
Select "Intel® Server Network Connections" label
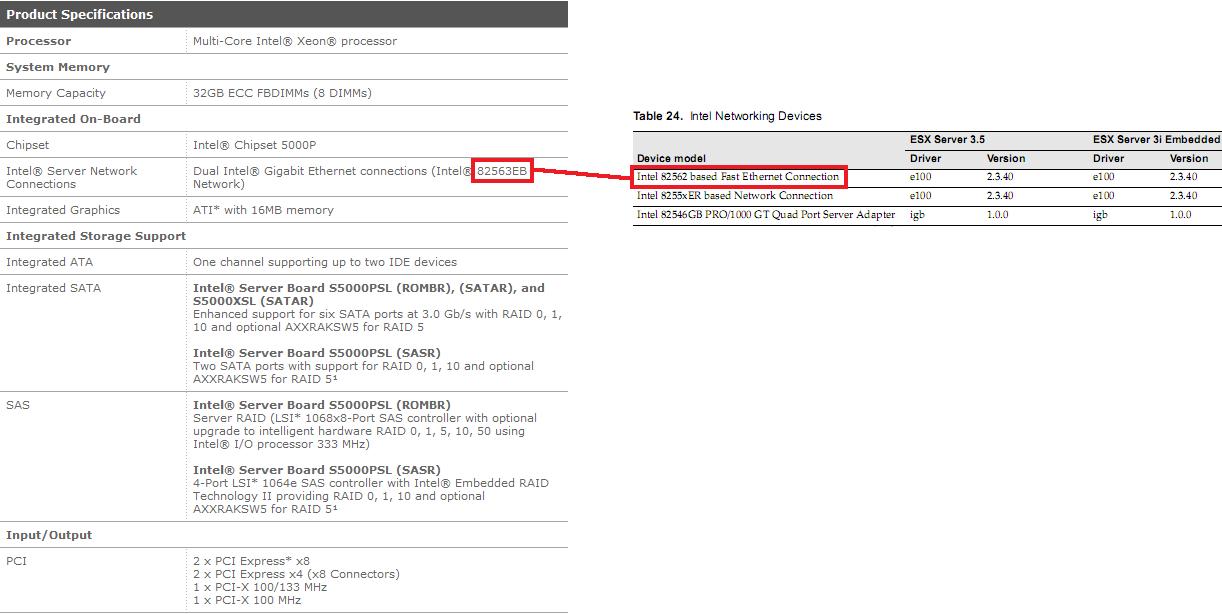pos(72,177)
